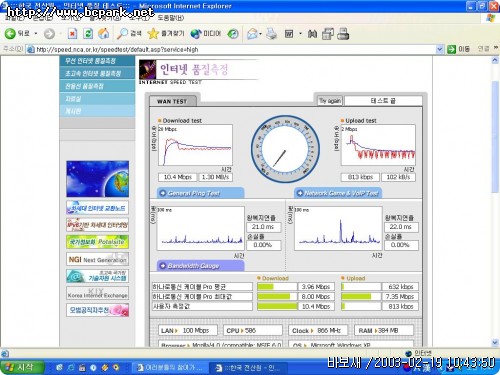Click the 테스트 끝 status field
This screenshot has height=375, width=500.
tap(383, 101)
